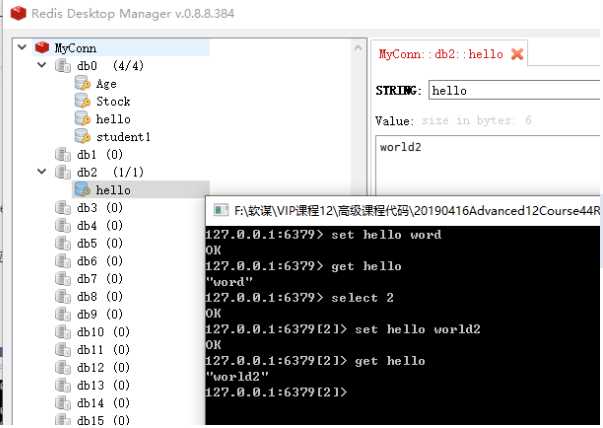Select db2 (1/1) in the tree

(110, 172)
